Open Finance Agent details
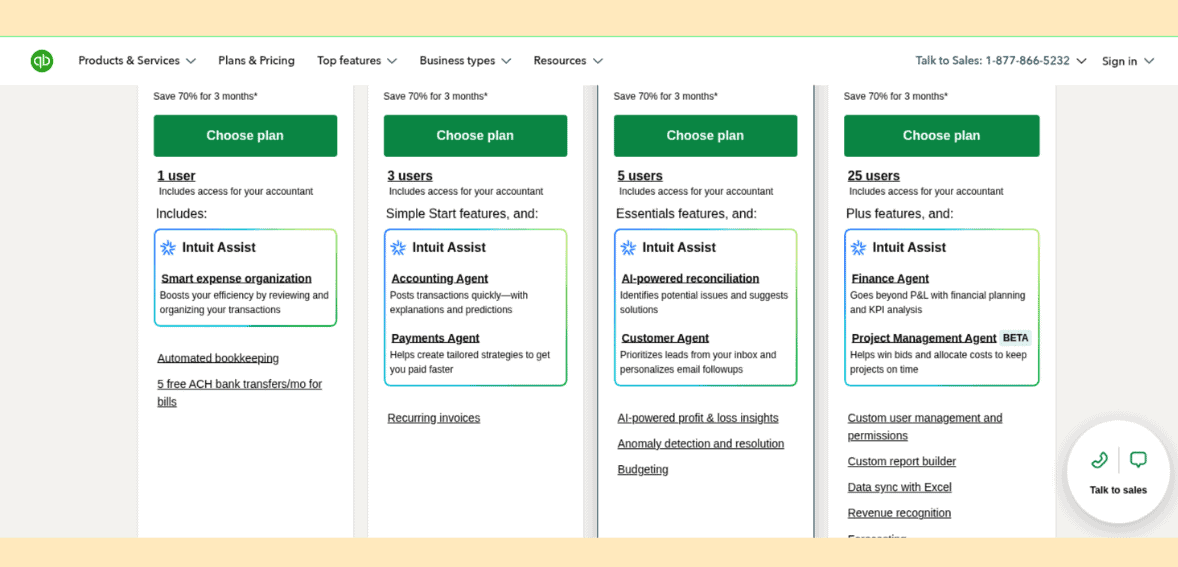Viewport: 1178px width, 567px height. (890, 279)
